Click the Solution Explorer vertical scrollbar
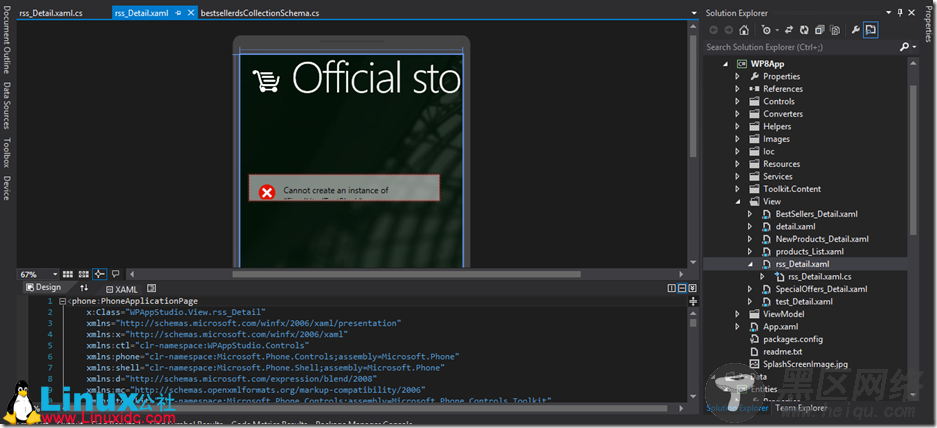Viewport: 937px width, 428px height. [x=912, y=160]
